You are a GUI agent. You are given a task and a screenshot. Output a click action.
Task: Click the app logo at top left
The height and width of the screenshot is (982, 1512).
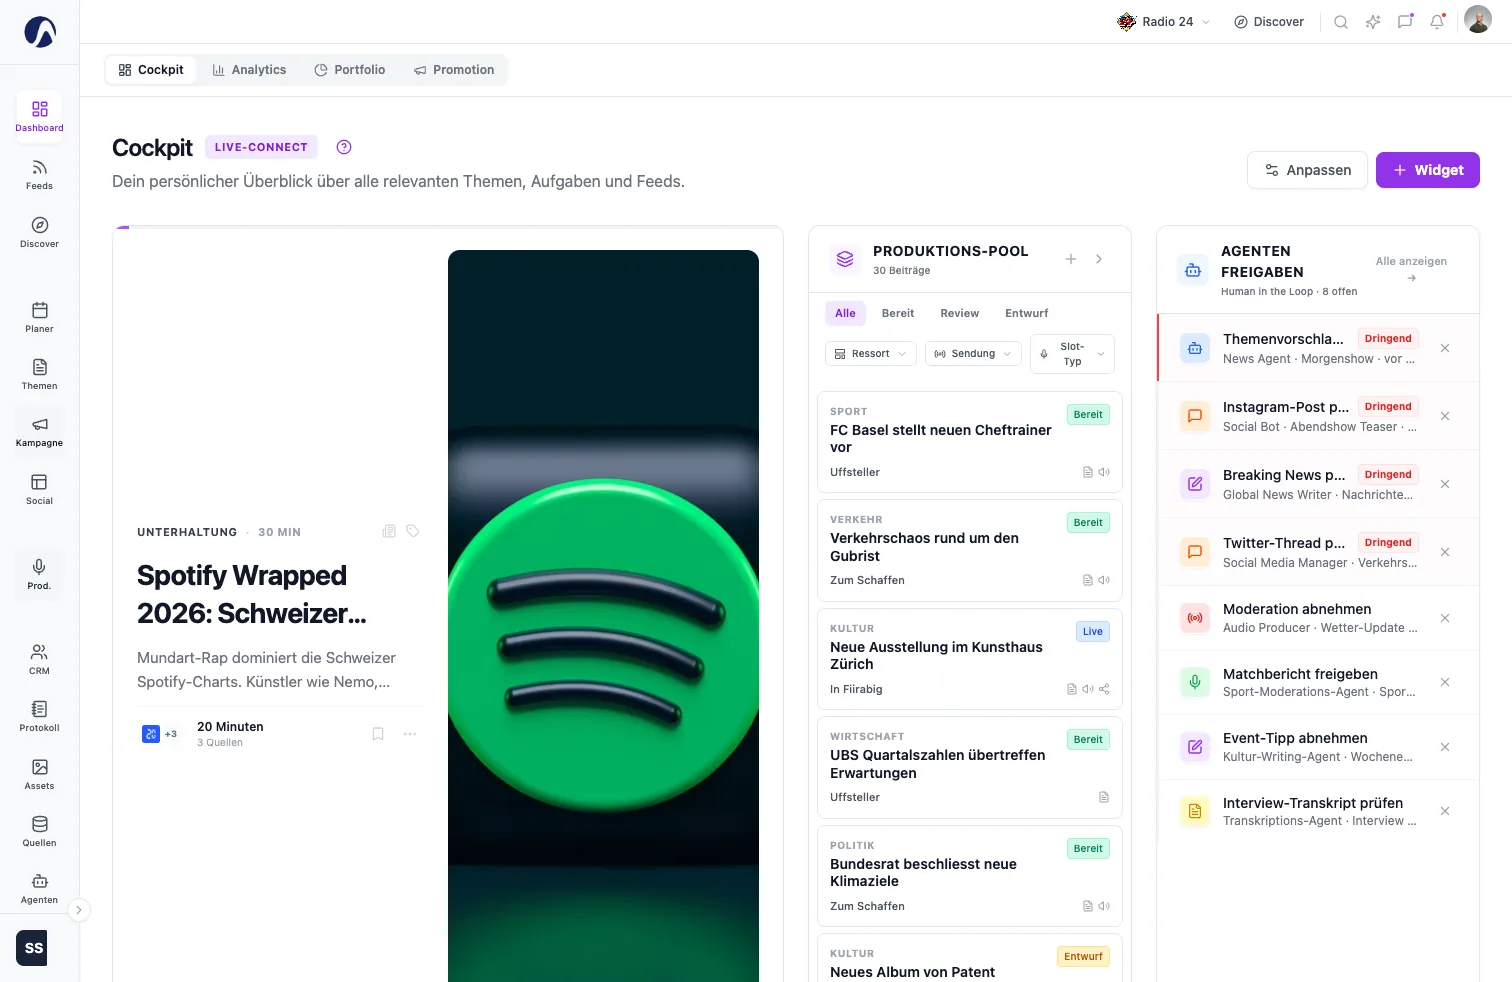[40, 32]
